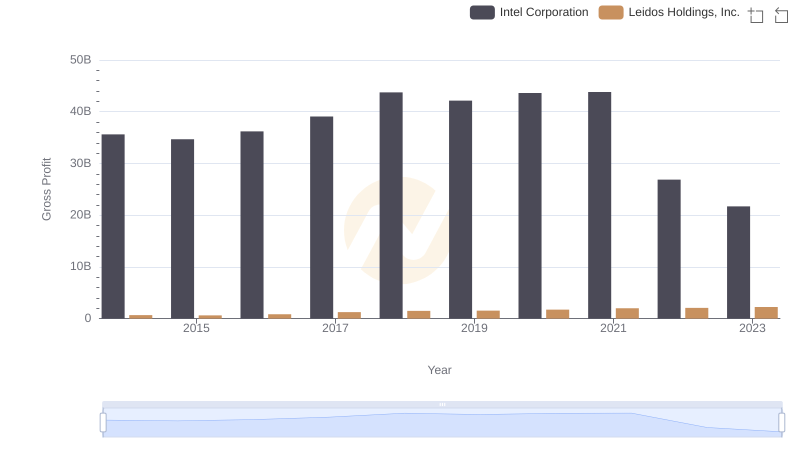Click the Leidos bar for 2023
The width and height of the screenshot is (800, 461).
766,313
